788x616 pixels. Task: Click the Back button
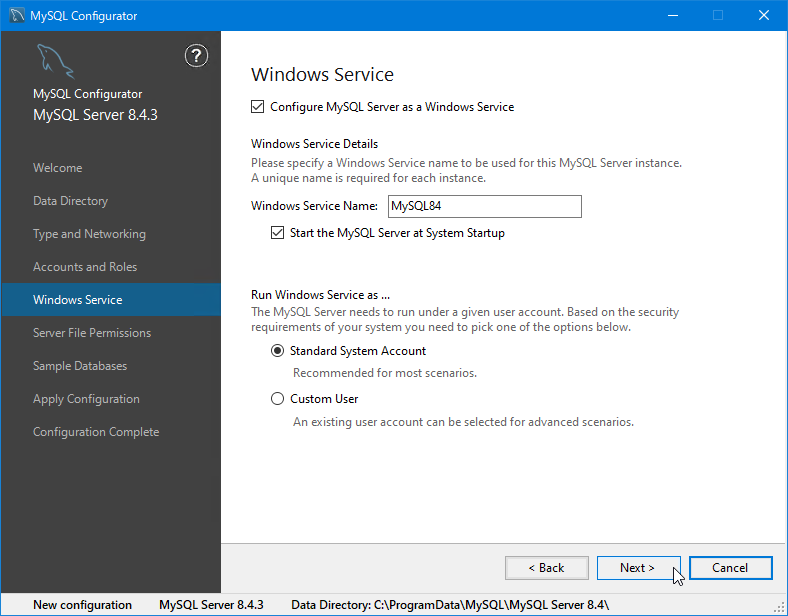pos(547,568)
